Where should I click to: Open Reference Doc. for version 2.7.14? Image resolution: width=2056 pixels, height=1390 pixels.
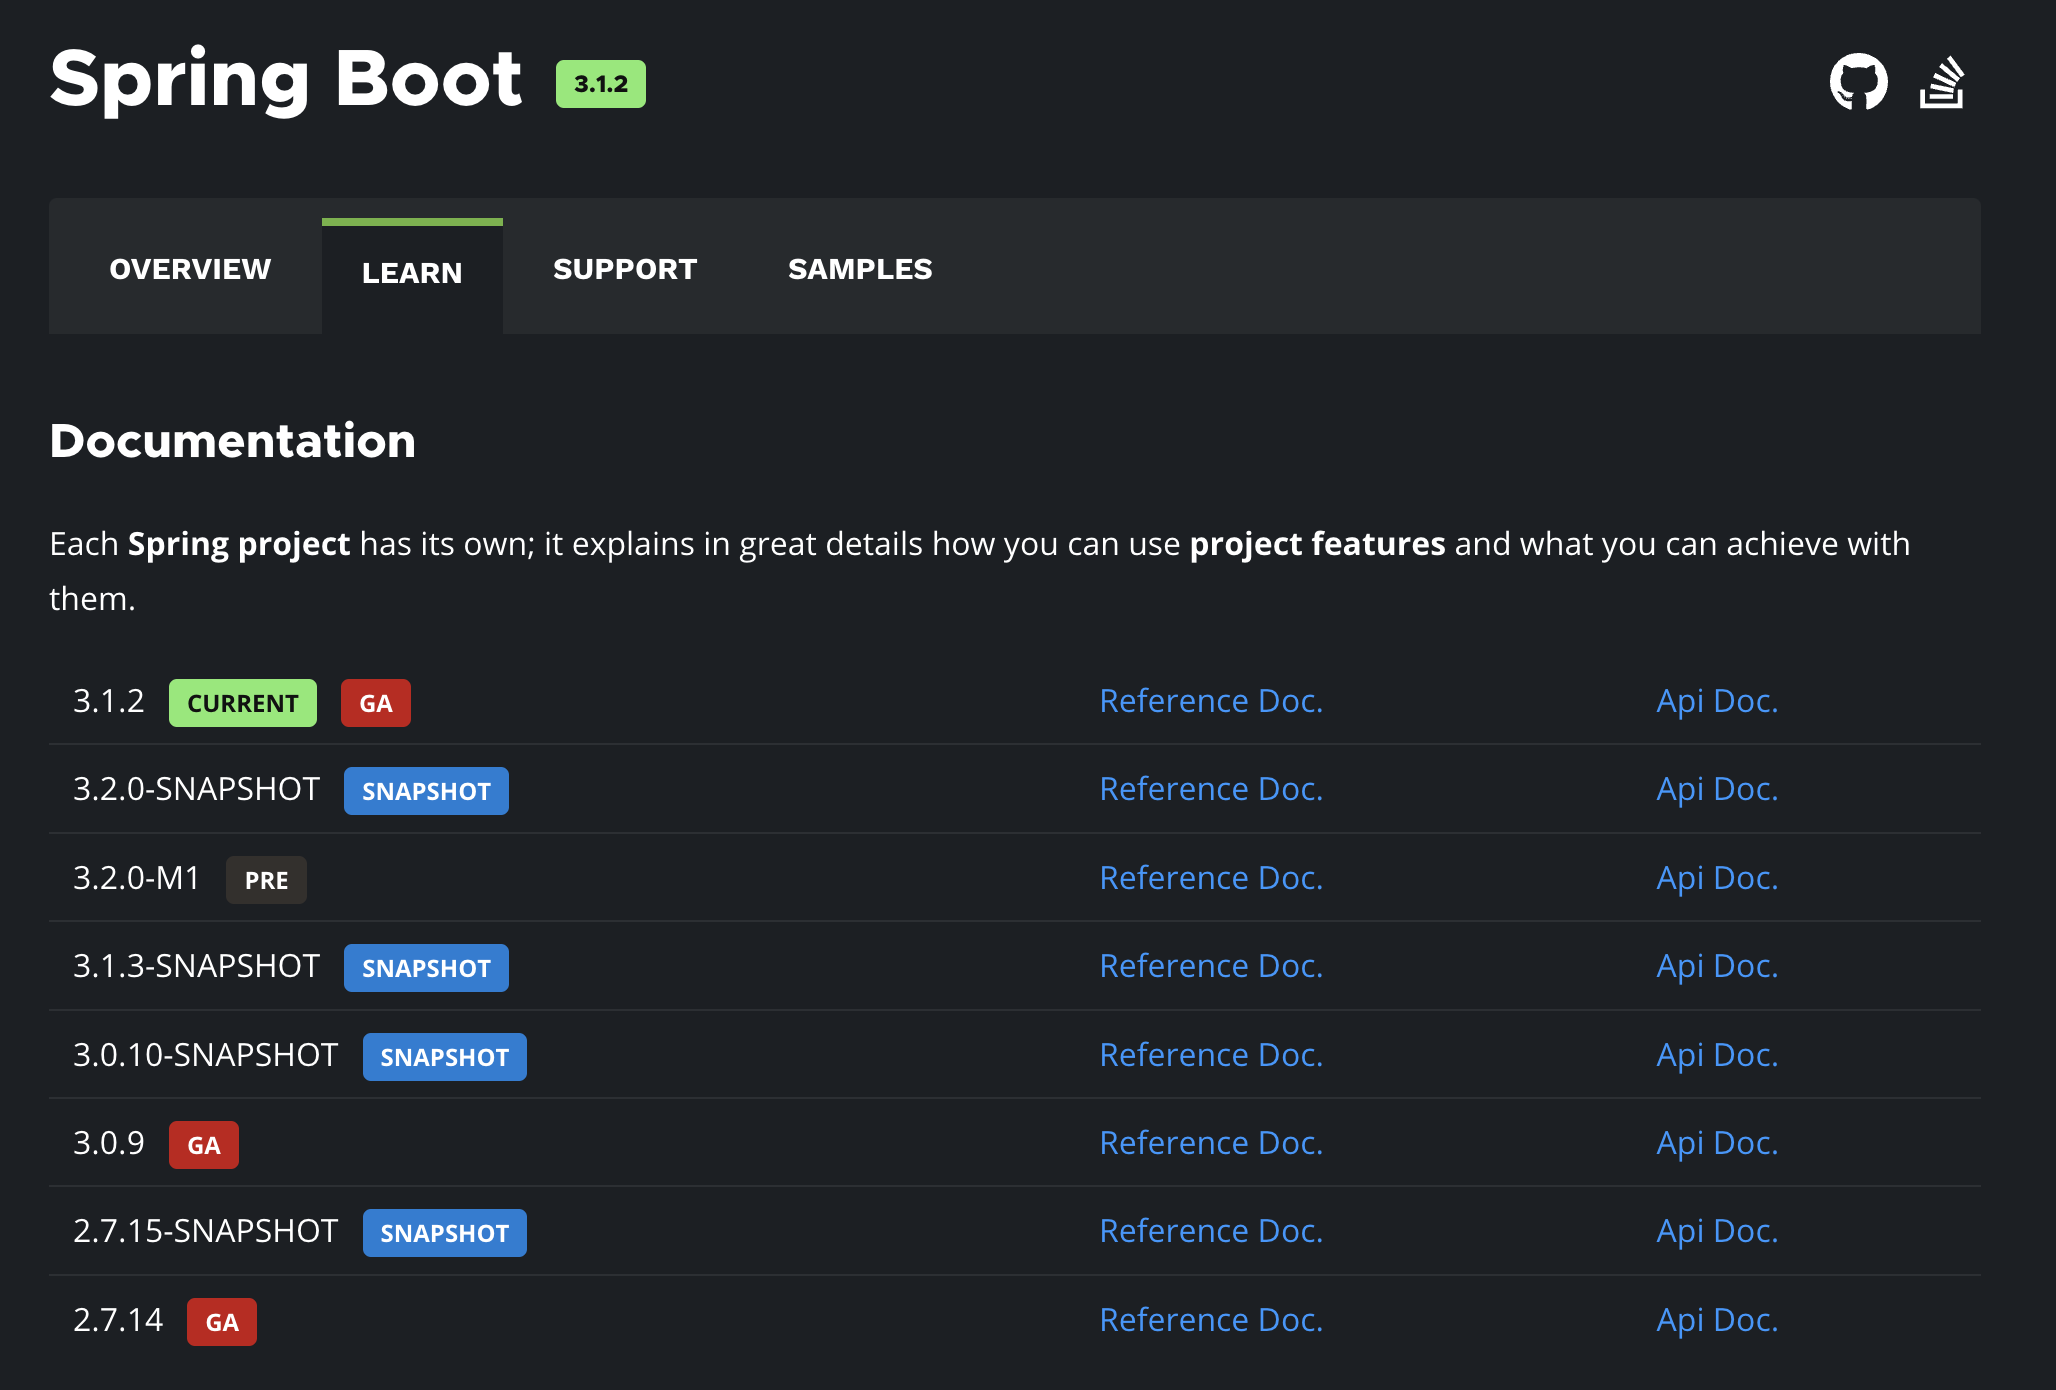pyautogui.click(x=1211, y=1320)
